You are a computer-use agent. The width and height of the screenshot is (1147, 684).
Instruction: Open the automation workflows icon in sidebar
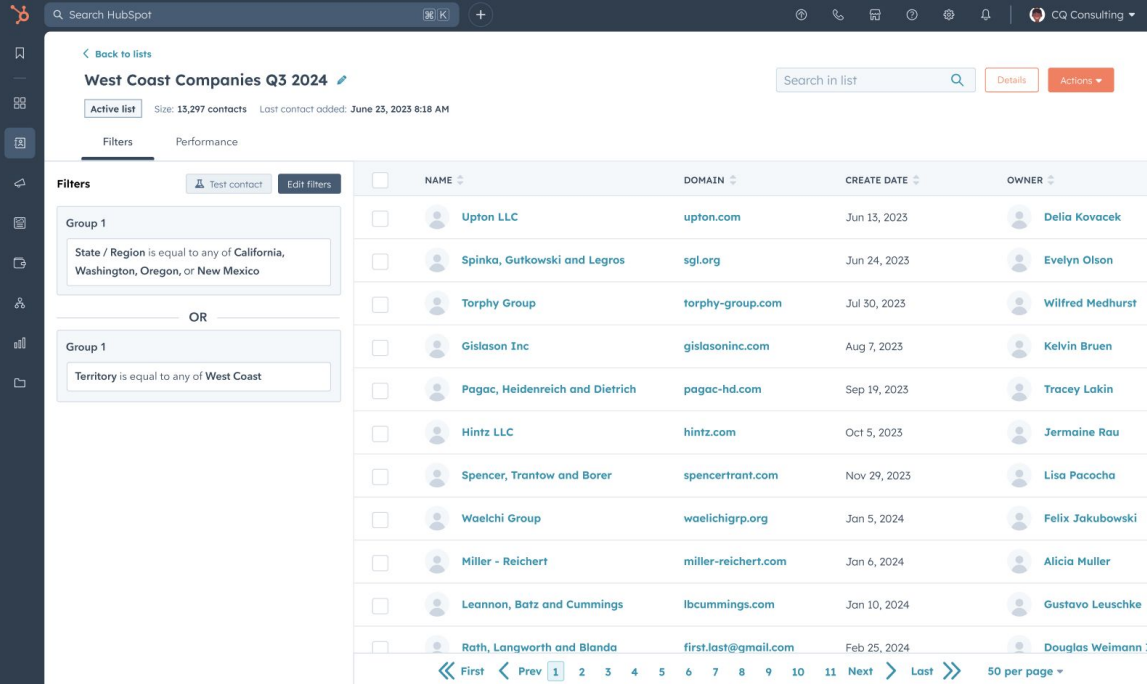(x=20, y=303)
